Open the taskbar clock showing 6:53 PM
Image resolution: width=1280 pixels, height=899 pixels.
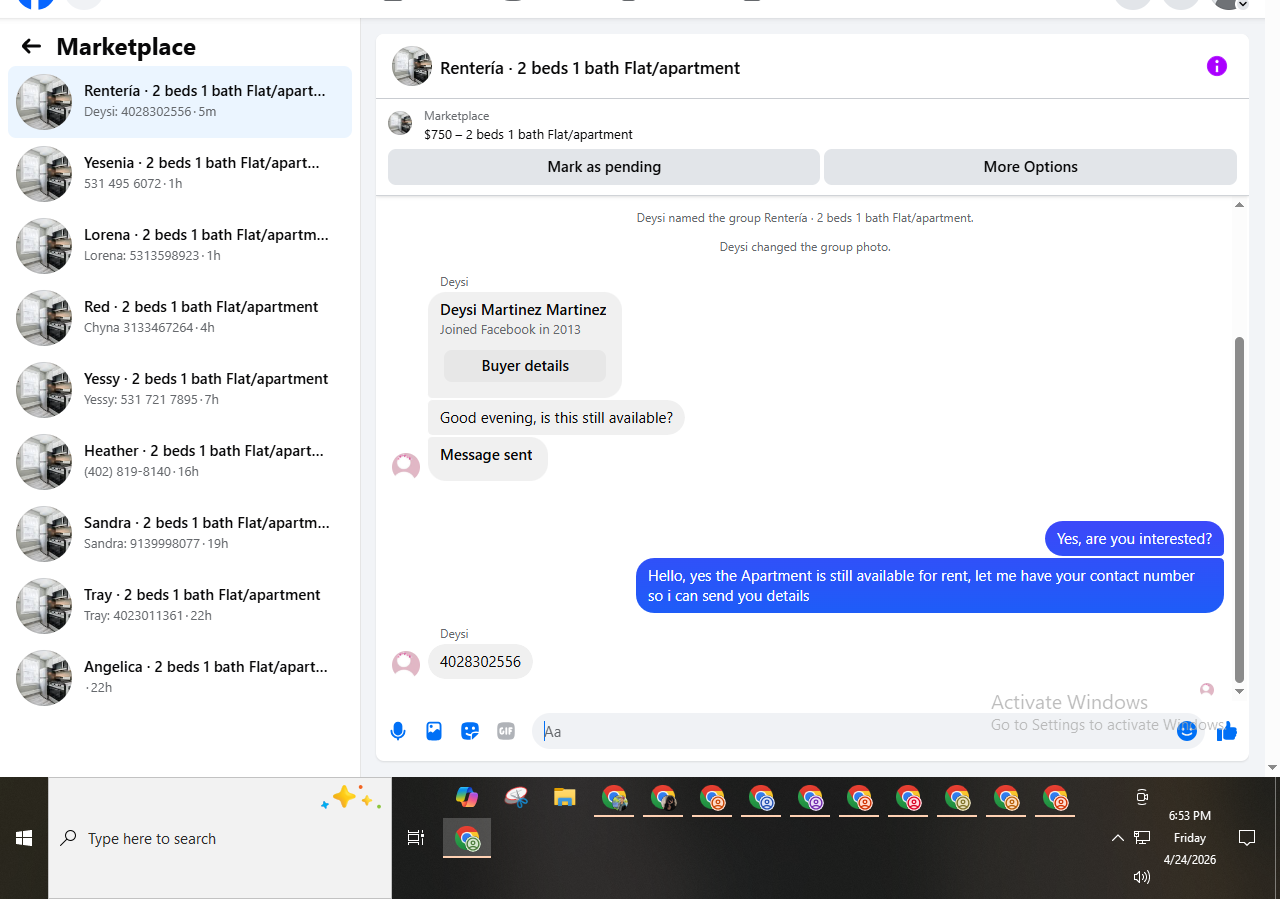point(1190,838)
